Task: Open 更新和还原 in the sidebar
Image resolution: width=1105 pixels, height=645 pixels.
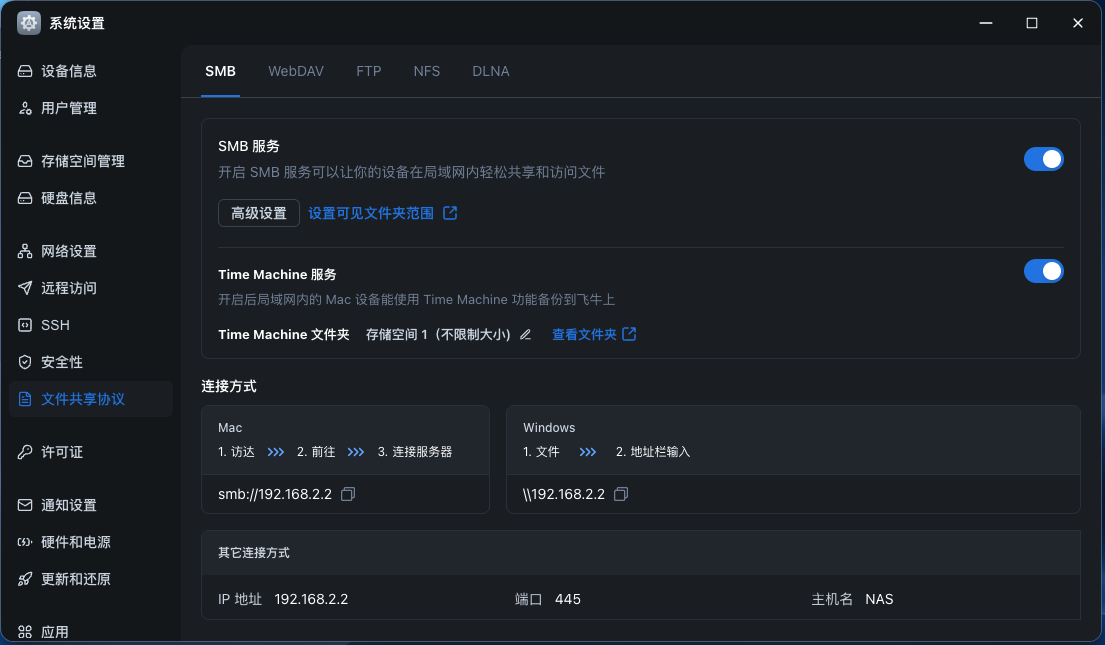Action: point(91,579)
